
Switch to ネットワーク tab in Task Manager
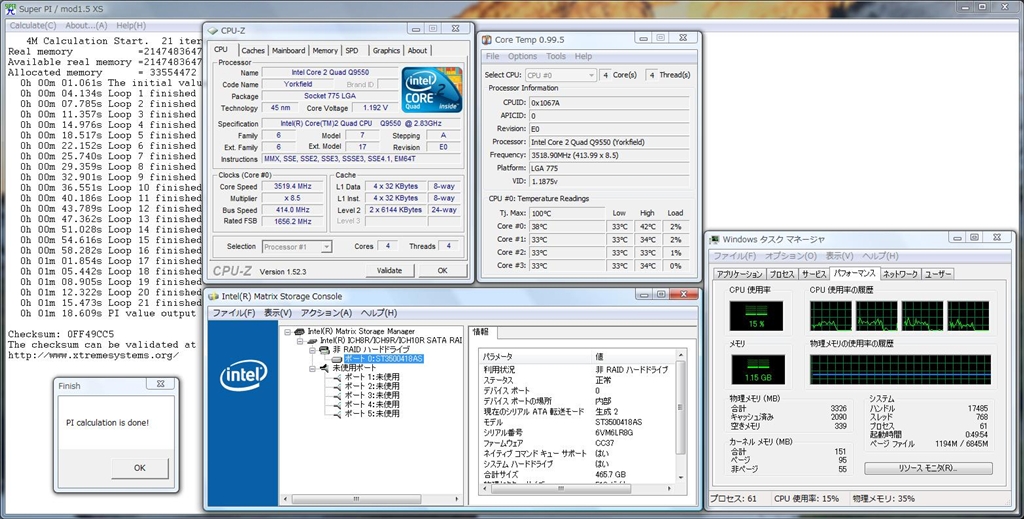[x=900, y=274]
